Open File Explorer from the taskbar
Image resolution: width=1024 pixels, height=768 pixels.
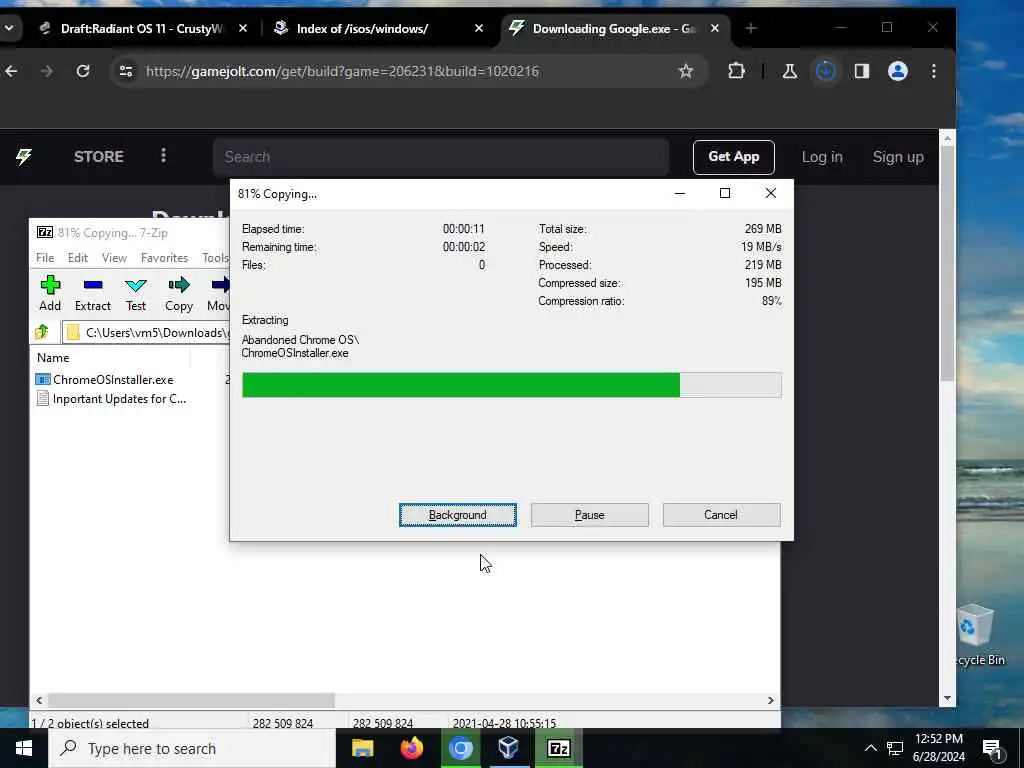[362, 748]
